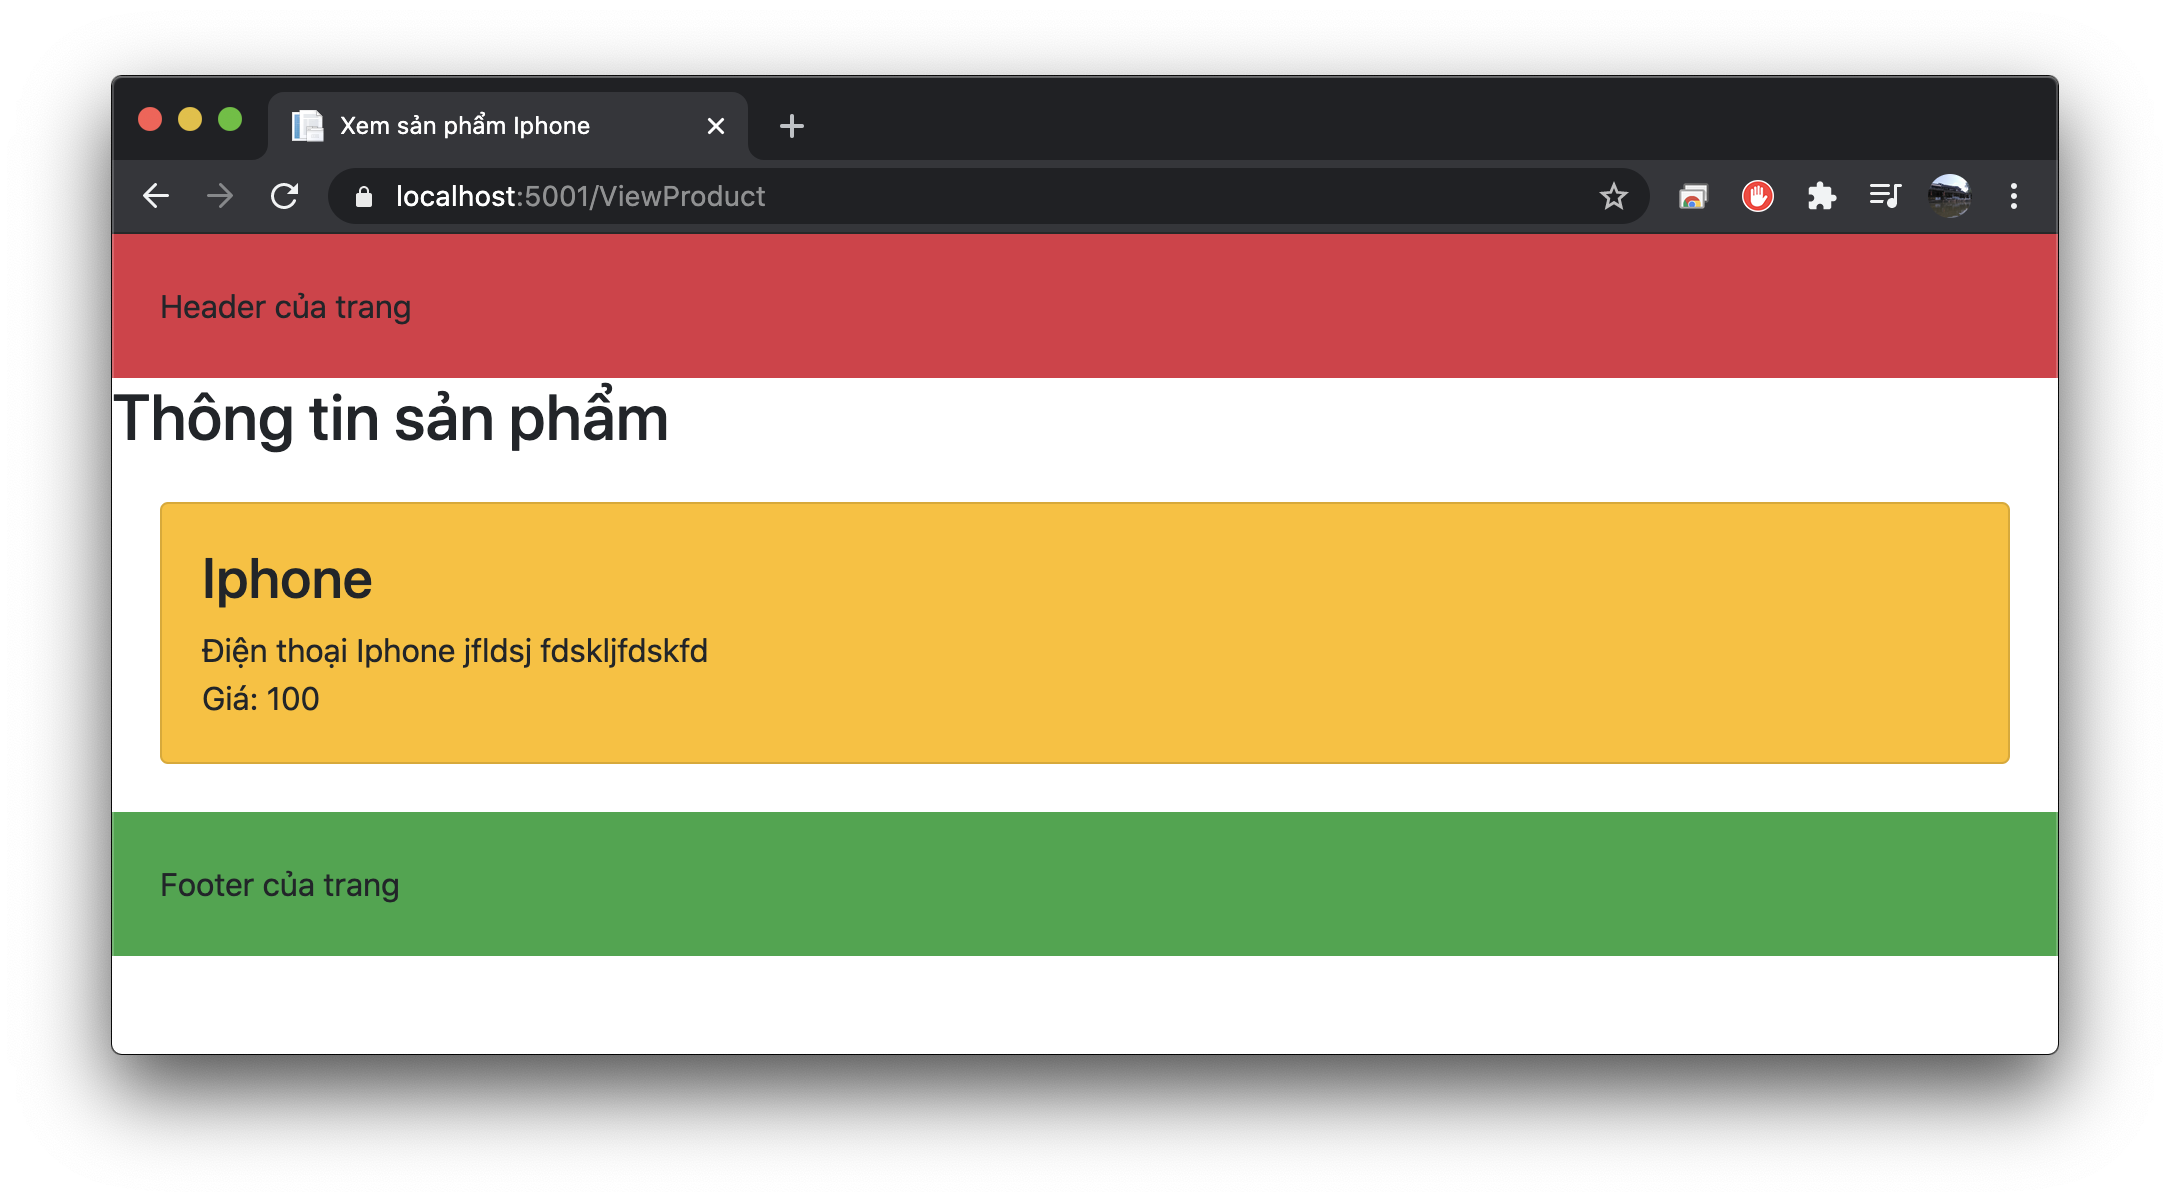Click the 'Iphone' product title
2170x1202 pixels.
tap(287, 579)
